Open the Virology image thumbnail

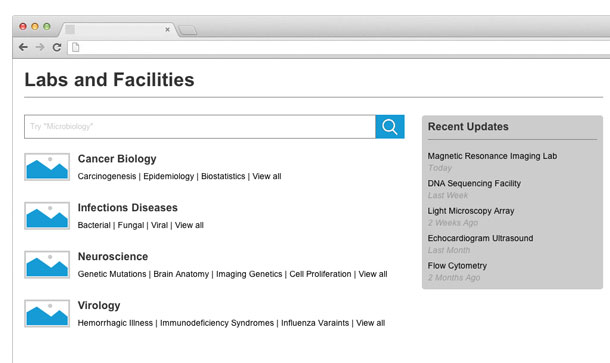(x=47, y=313)
